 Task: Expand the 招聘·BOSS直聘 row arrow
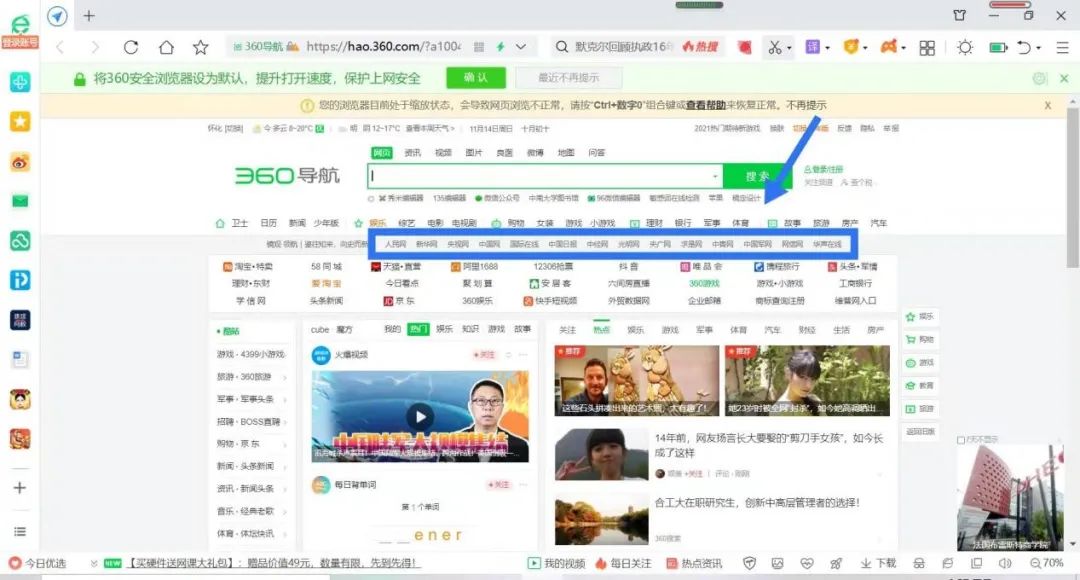tap(284, 422)
